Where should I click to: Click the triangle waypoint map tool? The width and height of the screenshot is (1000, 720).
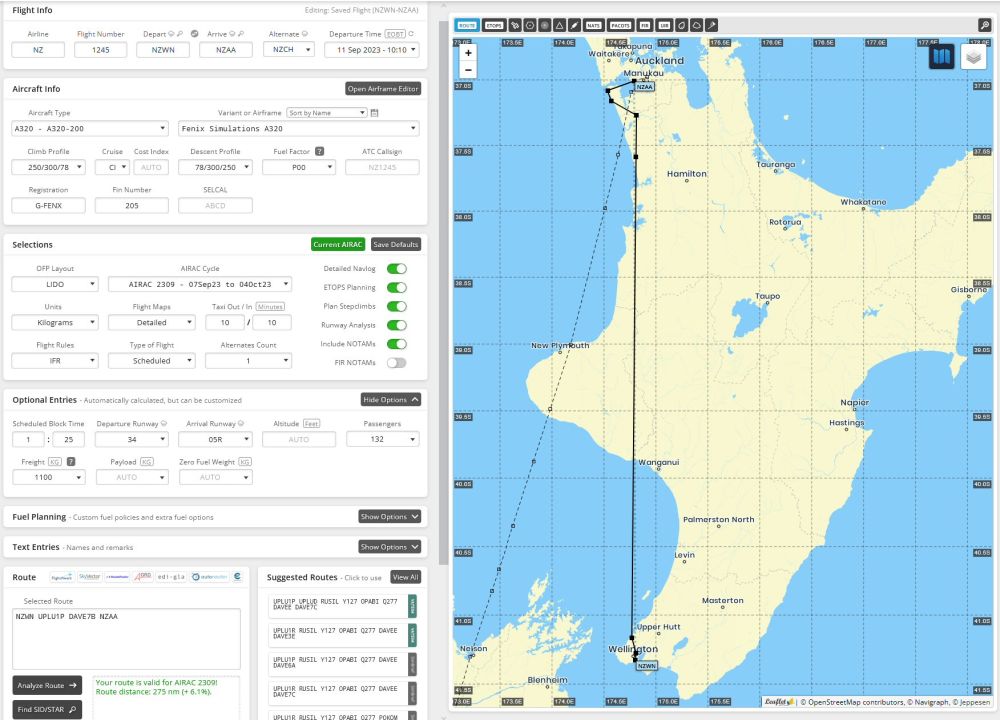pyautogui.click(x=559, y=26)
